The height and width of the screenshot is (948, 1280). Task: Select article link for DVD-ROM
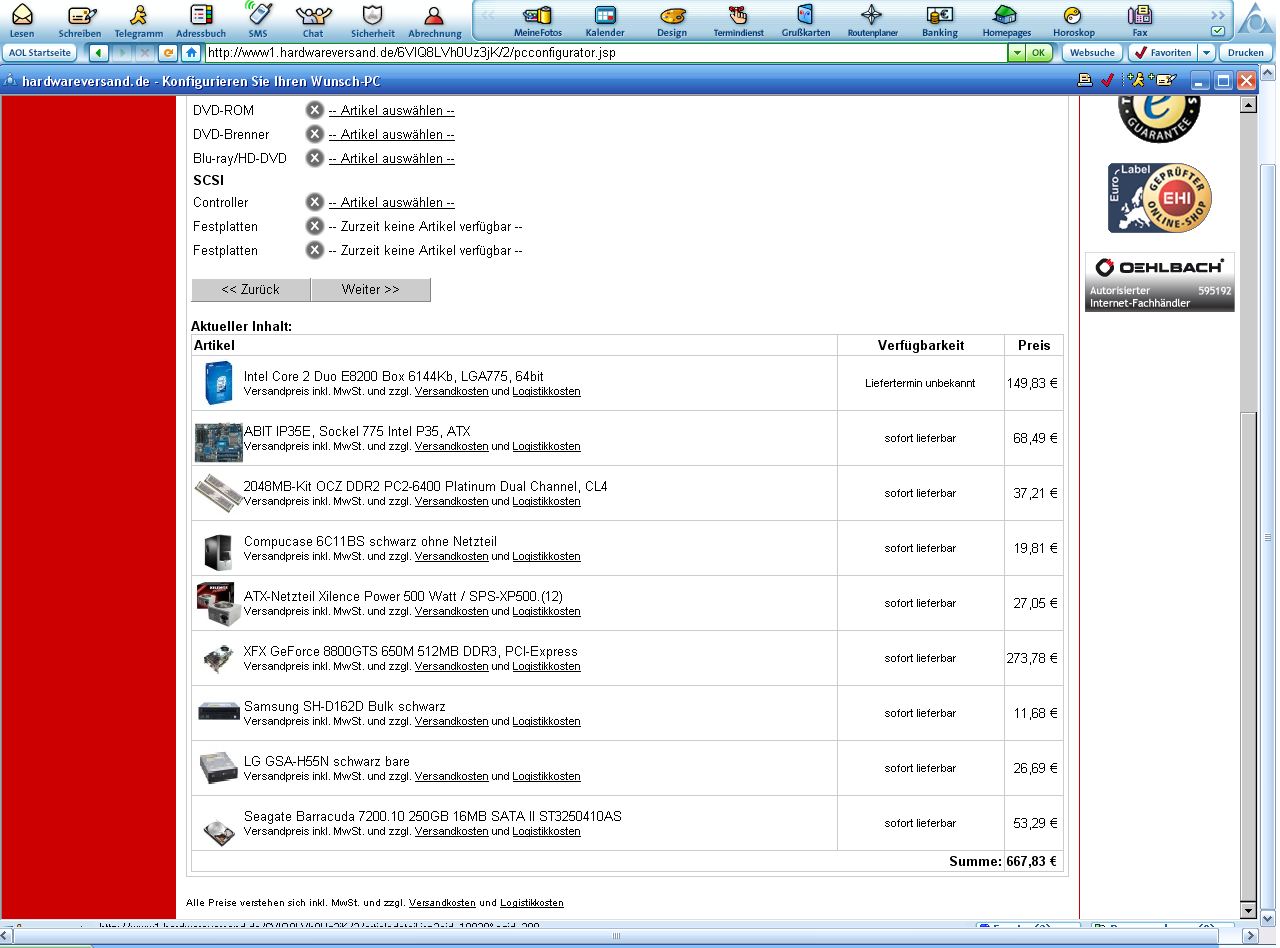[x=391, y=110]
